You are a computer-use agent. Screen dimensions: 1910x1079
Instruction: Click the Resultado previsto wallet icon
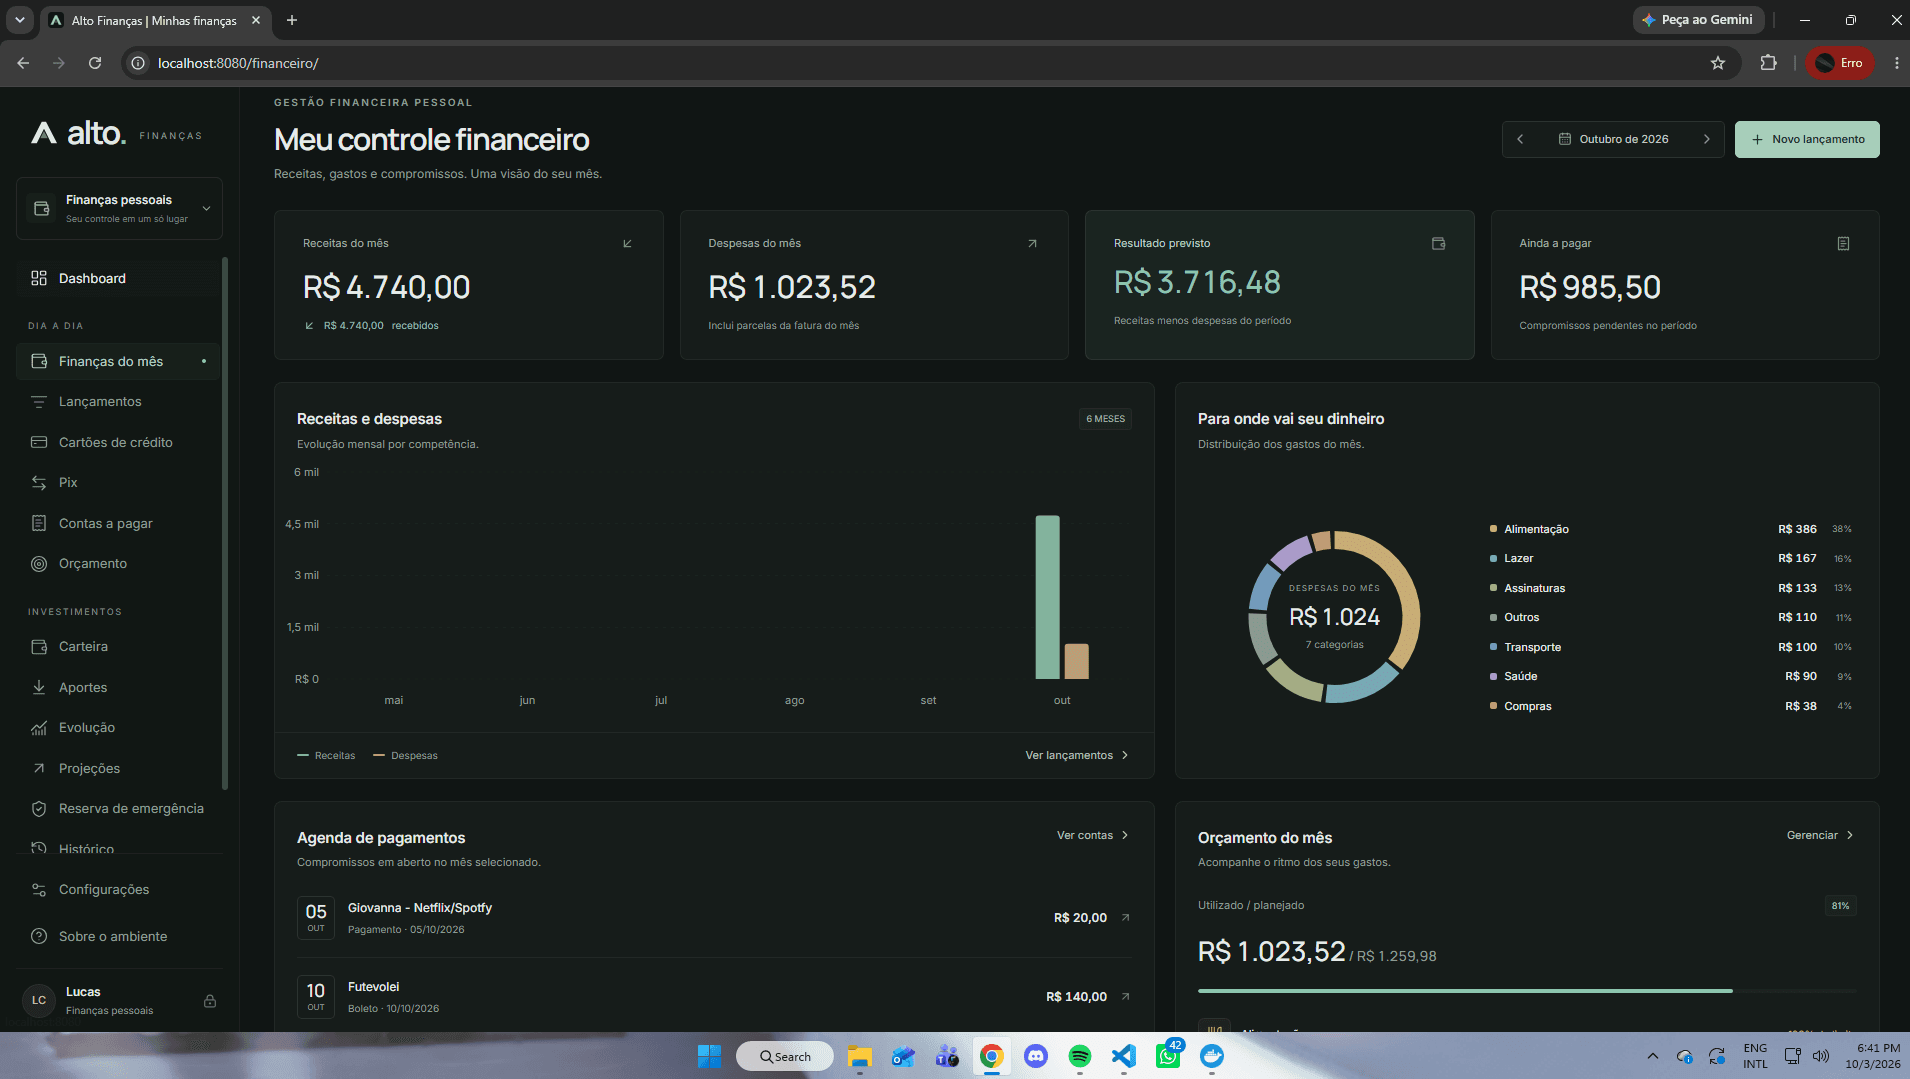[1438, 243]
